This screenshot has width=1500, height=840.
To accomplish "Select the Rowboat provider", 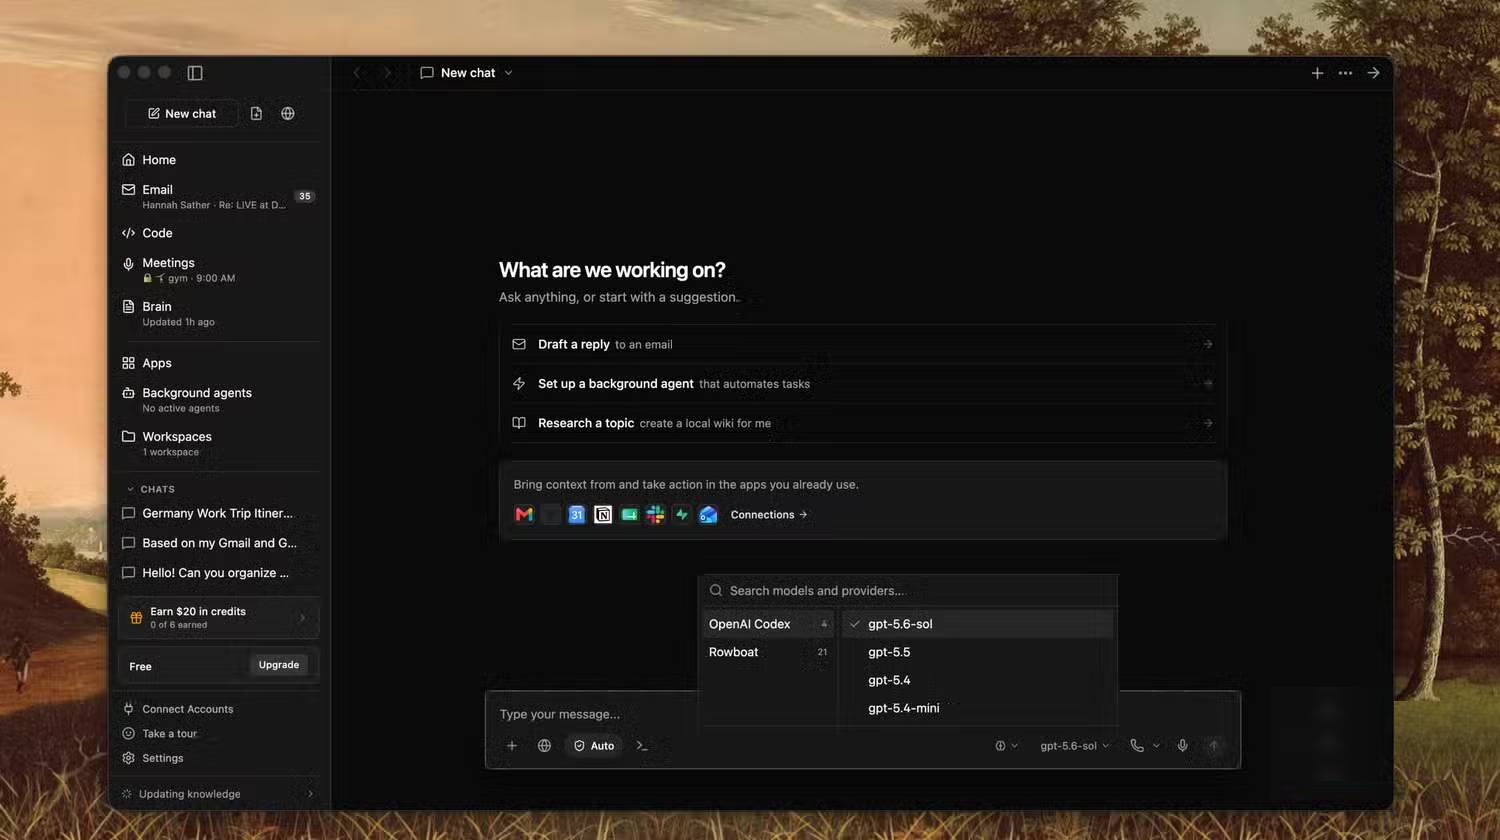I will point(768,652).
